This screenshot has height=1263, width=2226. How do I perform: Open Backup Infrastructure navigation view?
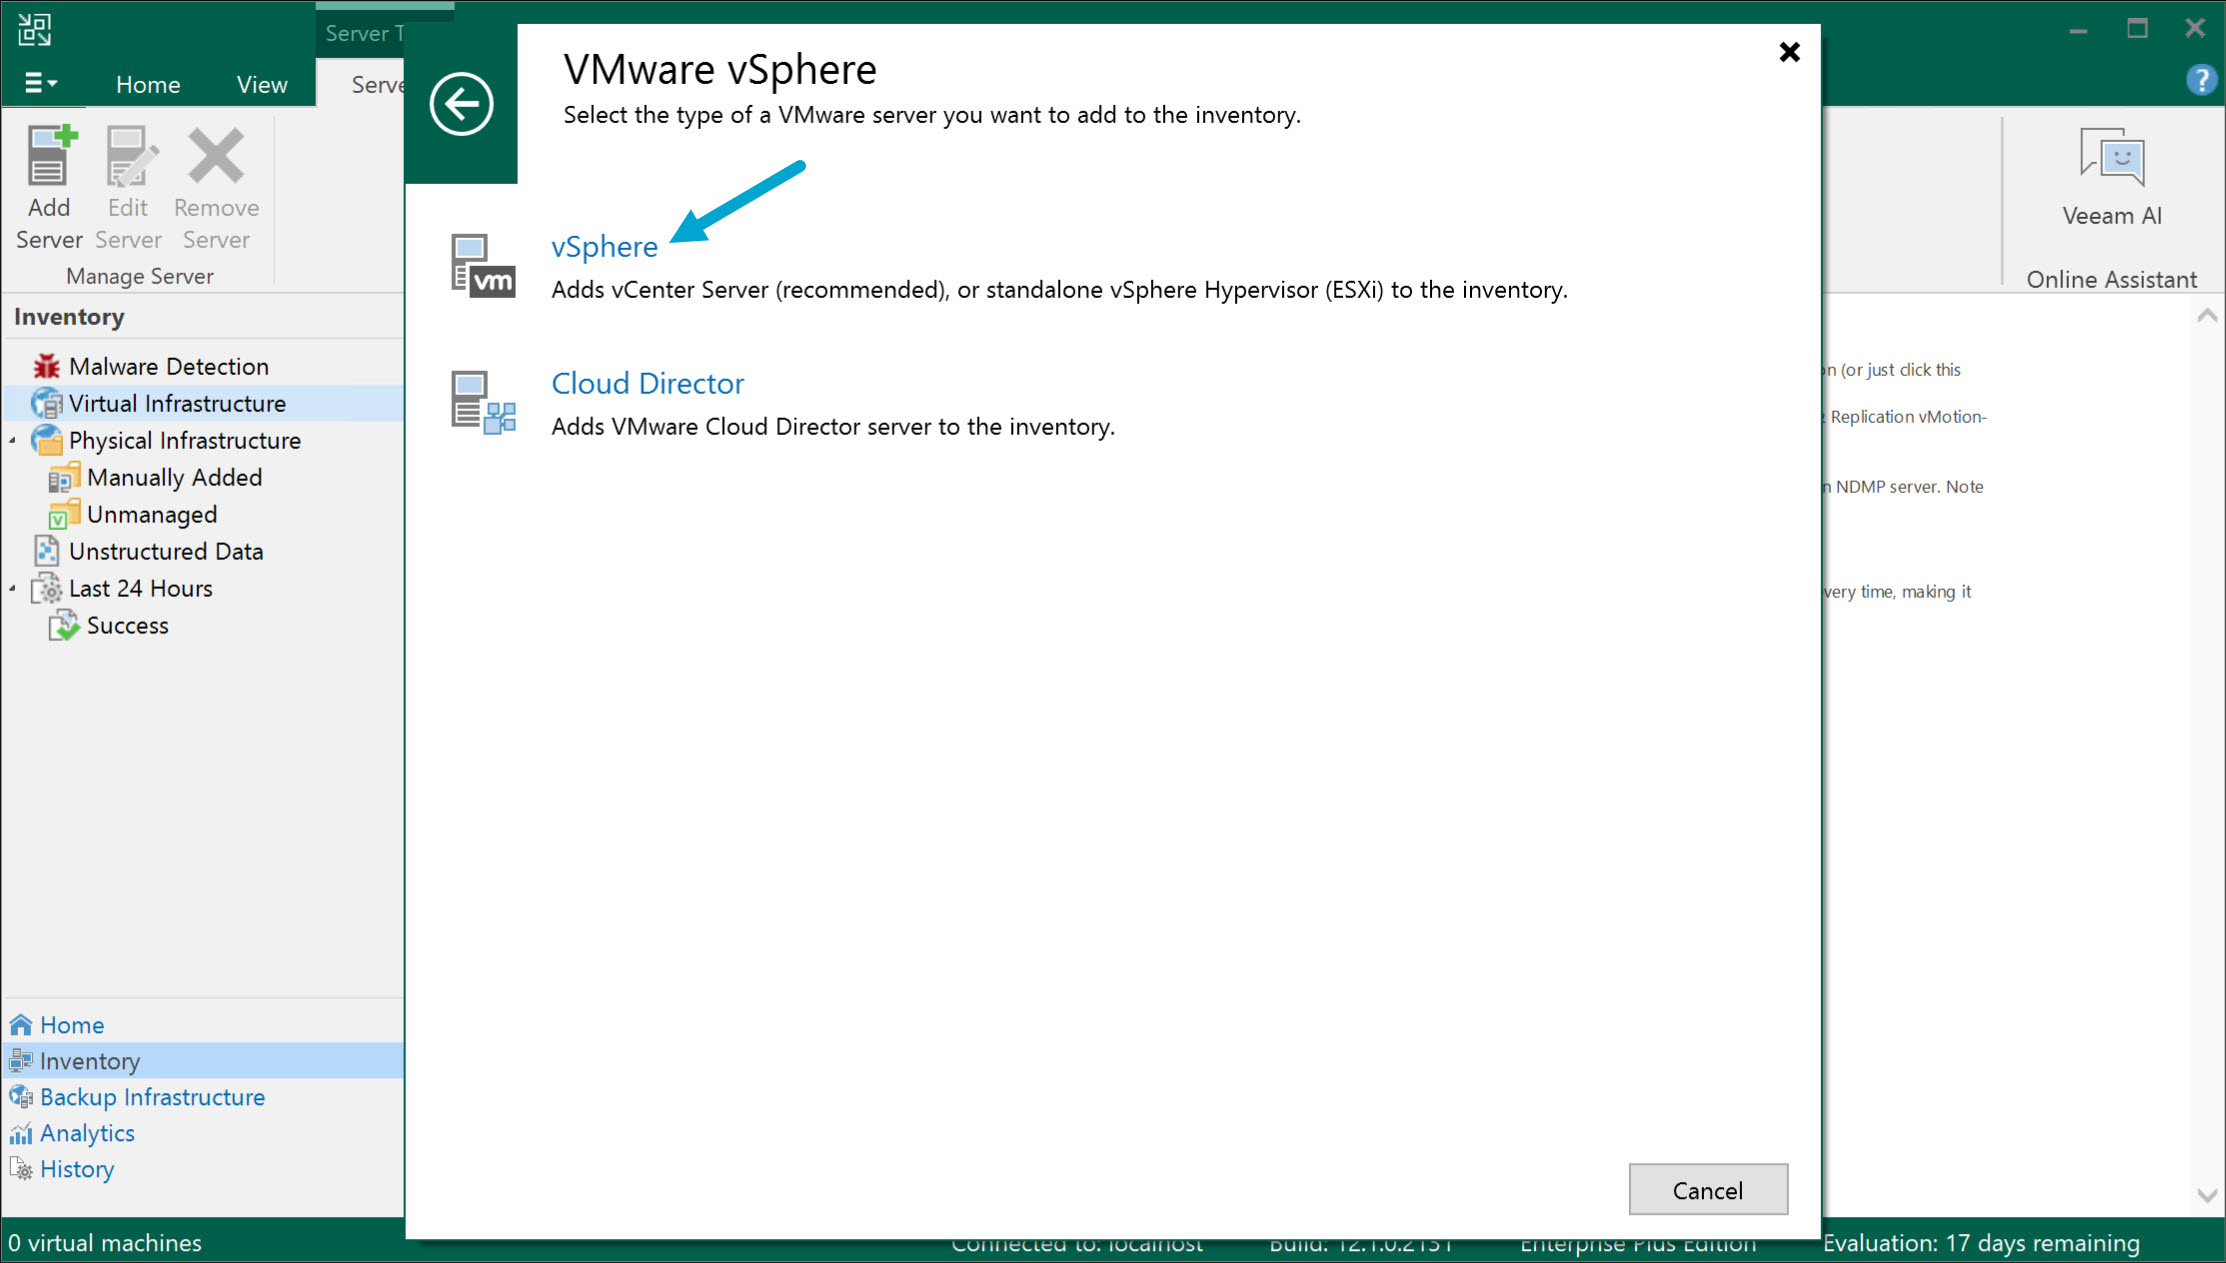tap(152, 1097)
